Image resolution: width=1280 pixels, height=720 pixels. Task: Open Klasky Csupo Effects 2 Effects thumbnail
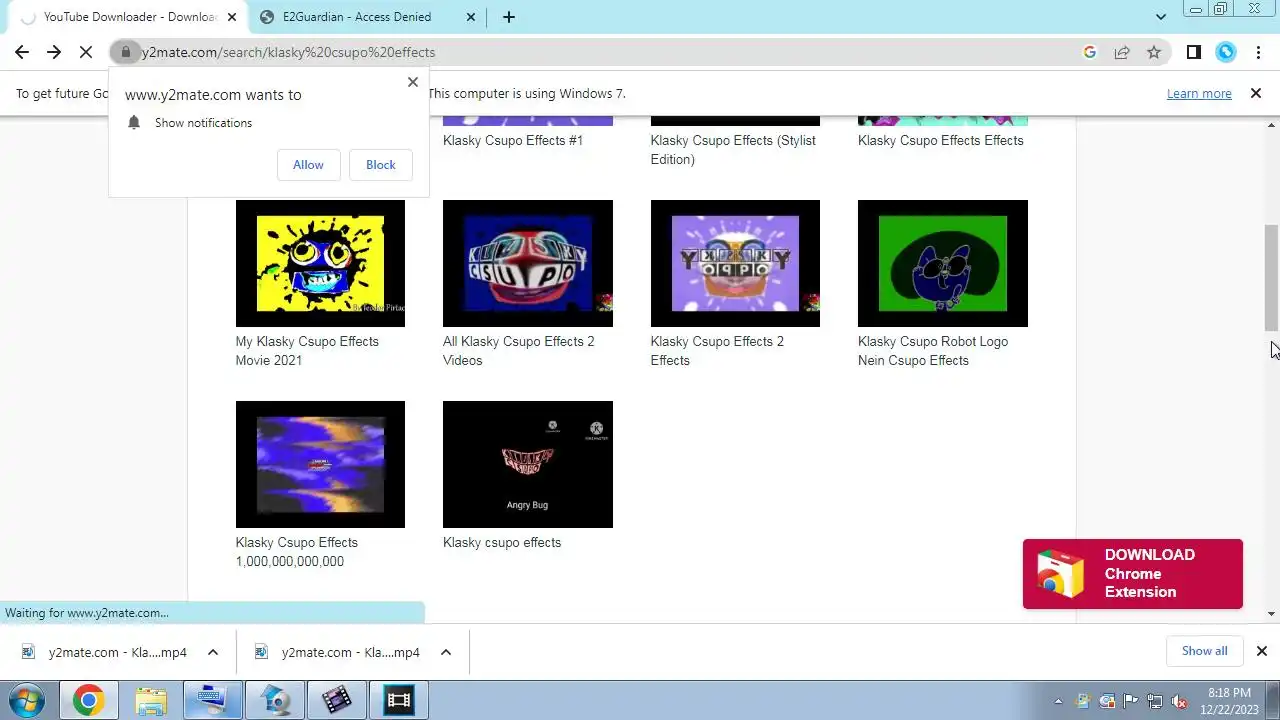pos(735,263)
